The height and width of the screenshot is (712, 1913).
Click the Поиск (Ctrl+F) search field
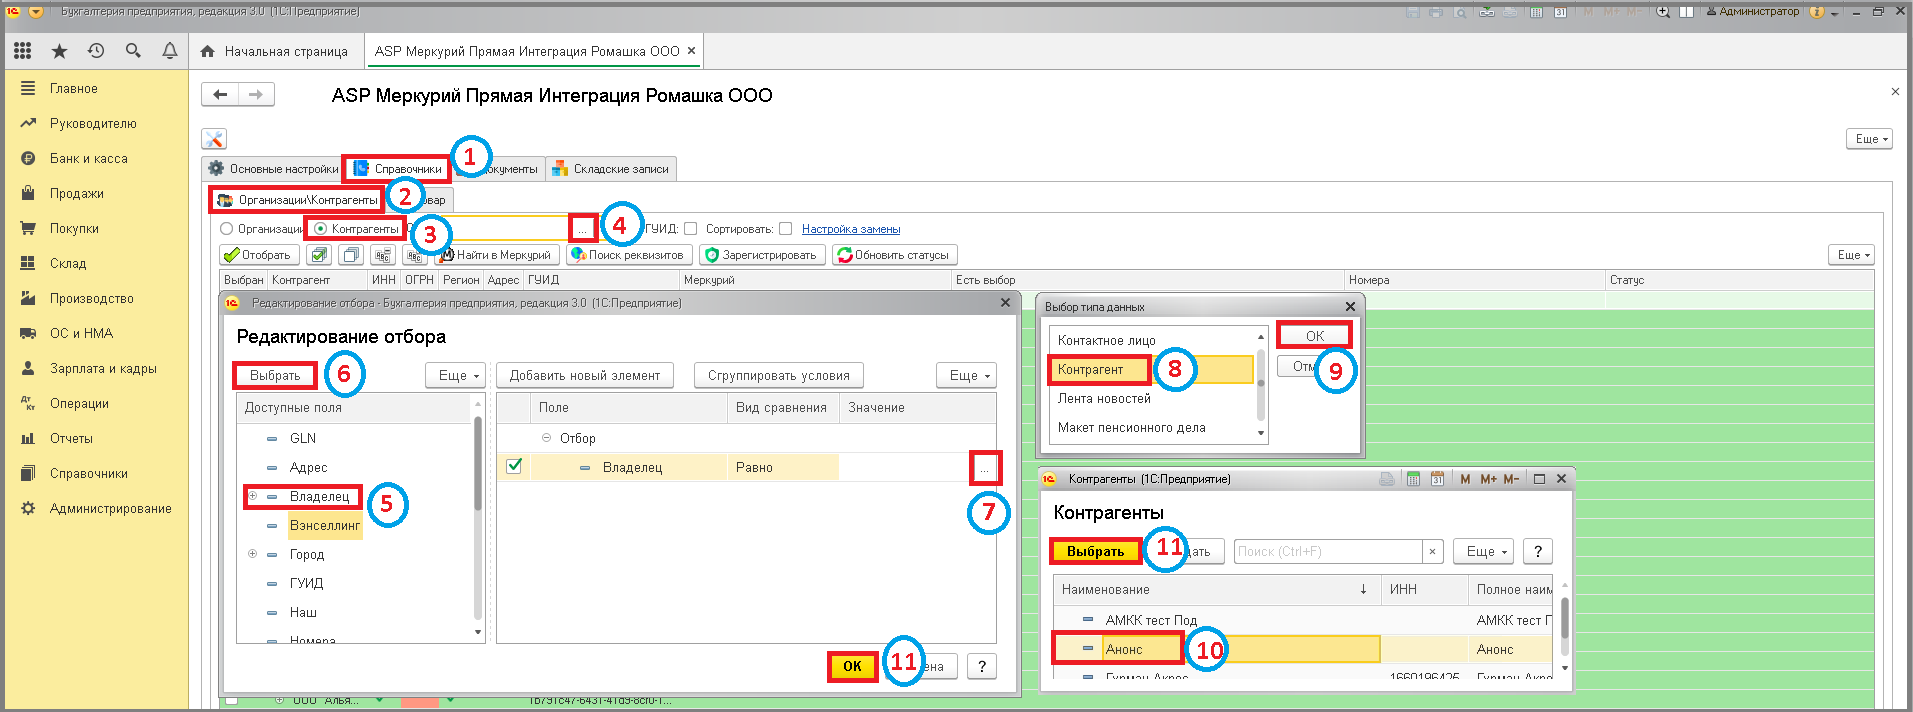pos(1328,551)
